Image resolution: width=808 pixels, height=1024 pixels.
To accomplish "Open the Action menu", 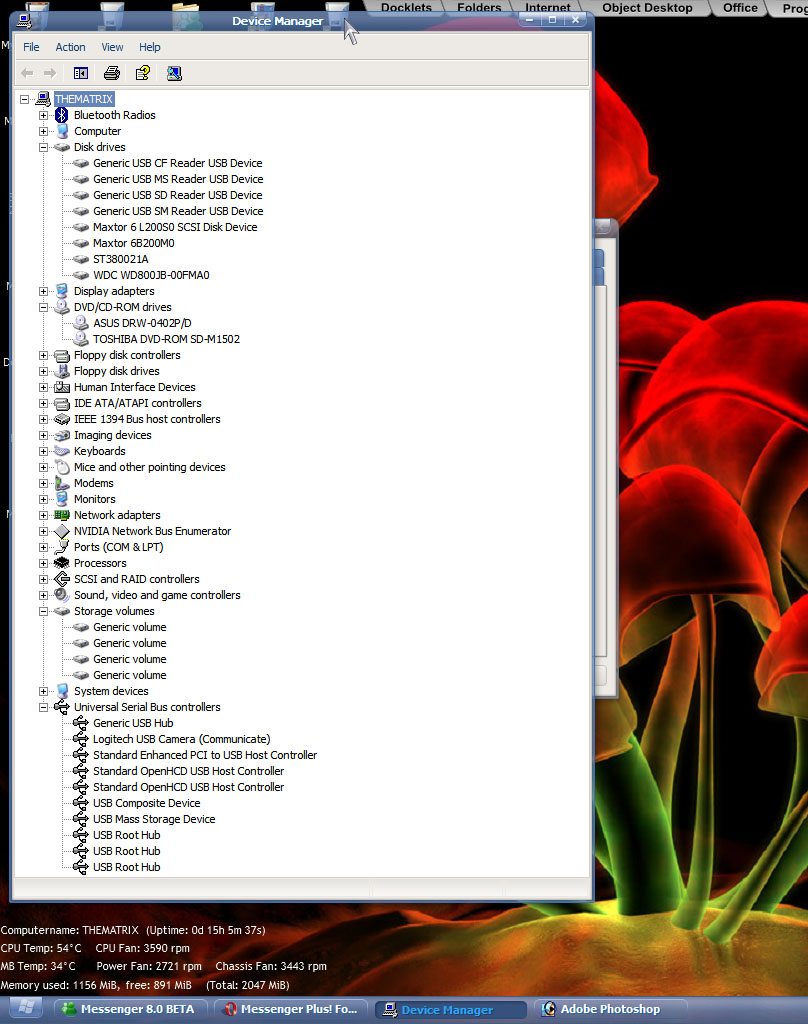I will (x=70, y=47).
